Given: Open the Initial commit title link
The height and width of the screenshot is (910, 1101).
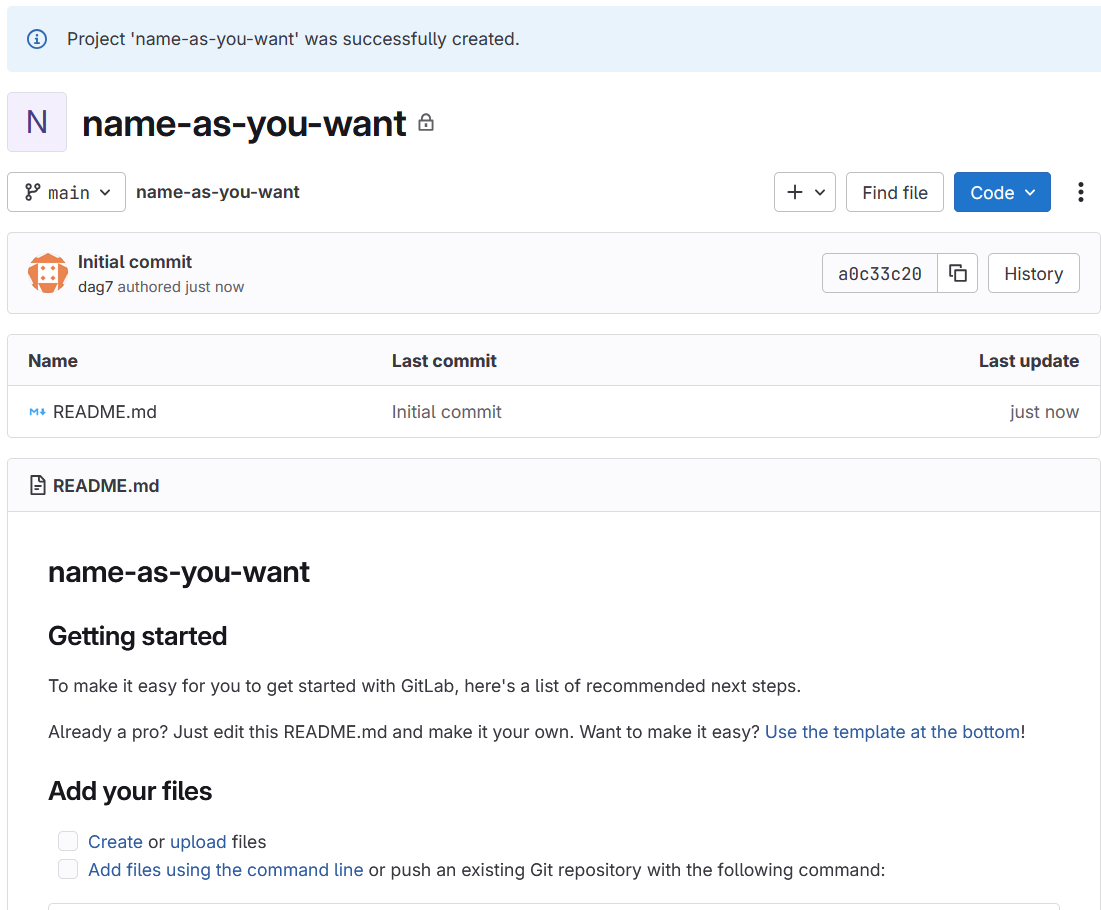Looking at the screenshot, I should [135, 262].
